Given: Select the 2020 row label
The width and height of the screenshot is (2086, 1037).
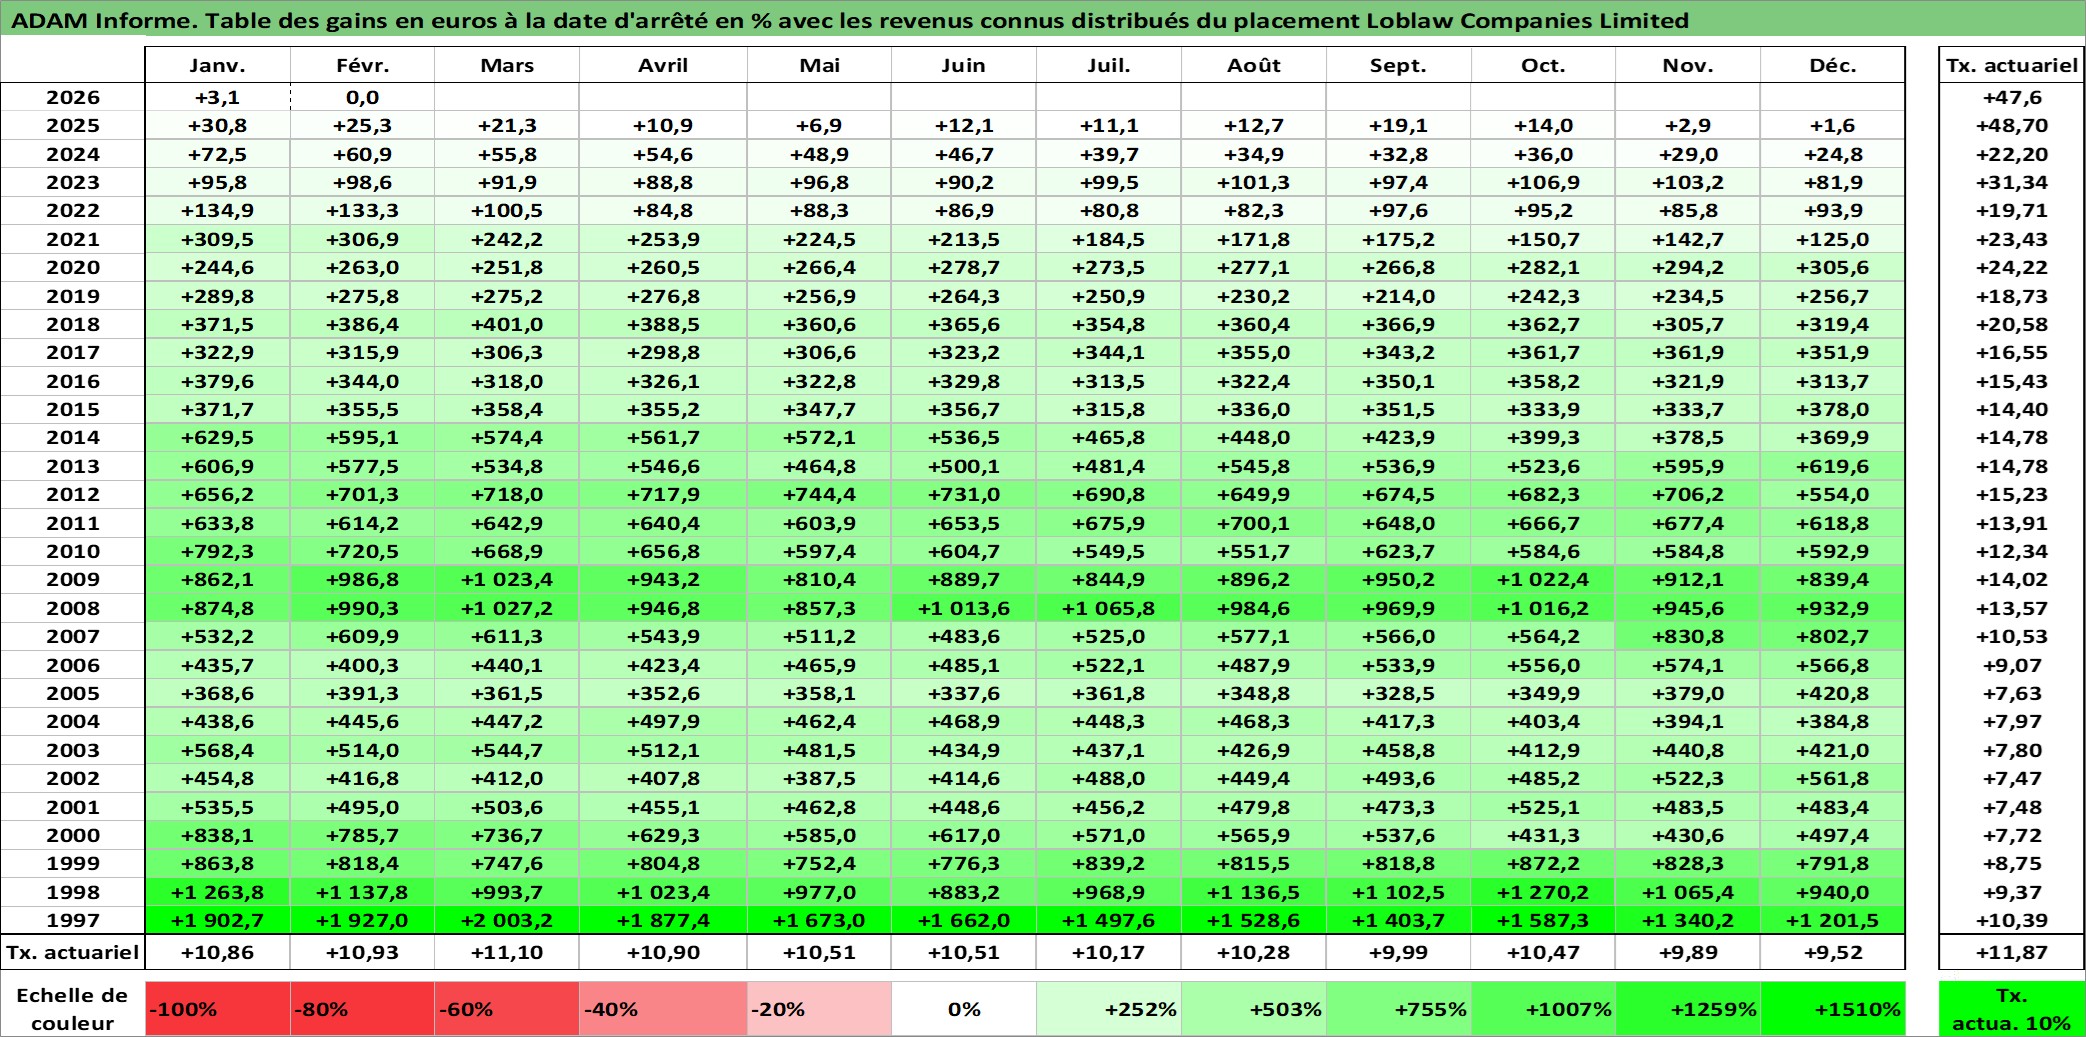Looking at the screenshot, I should [x=73, y=267].
